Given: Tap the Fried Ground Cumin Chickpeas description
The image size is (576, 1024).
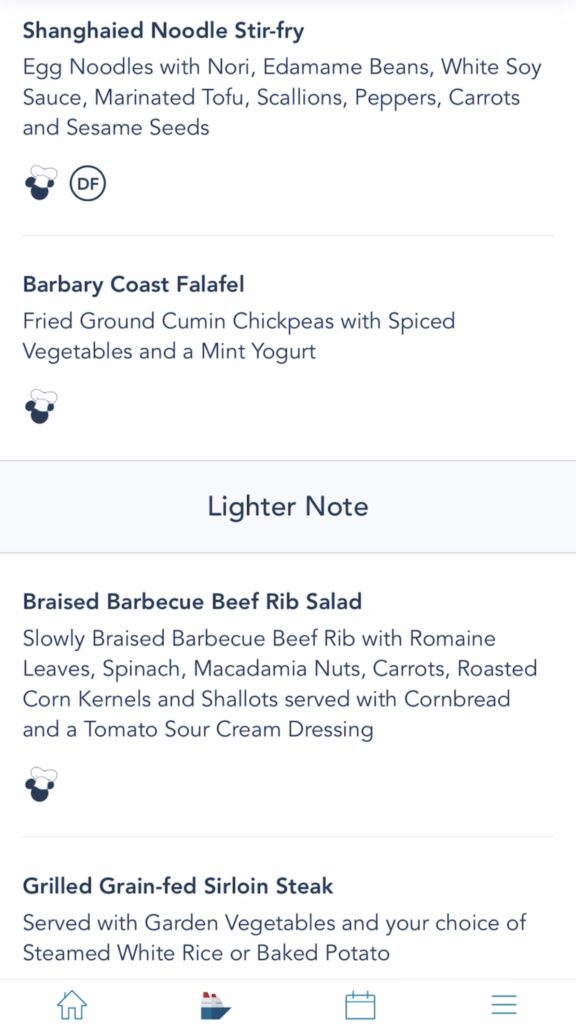Looking at the screenshot, I should tap(239, 336).
